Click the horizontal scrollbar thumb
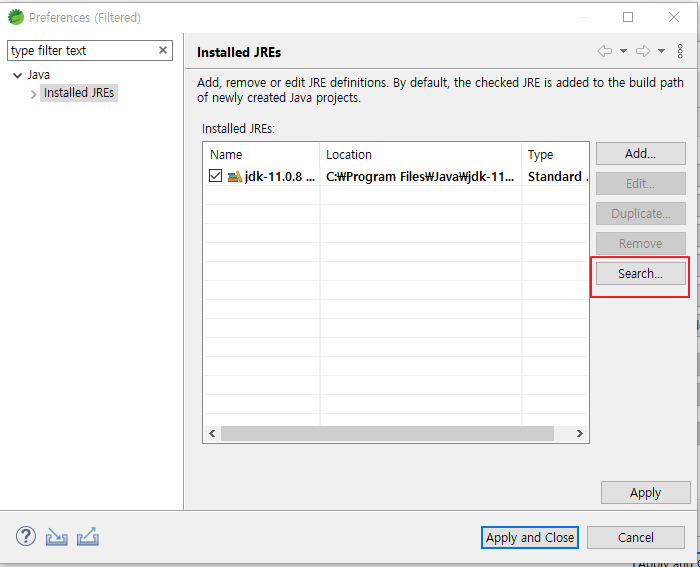700x567 pixels. (388, 434)
